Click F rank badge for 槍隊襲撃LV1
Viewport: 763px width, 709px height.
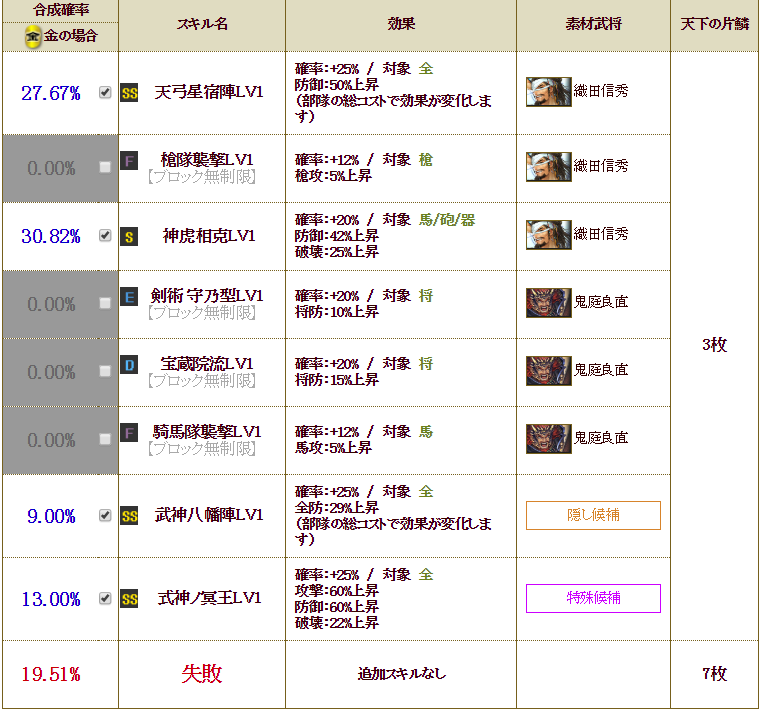129,161
